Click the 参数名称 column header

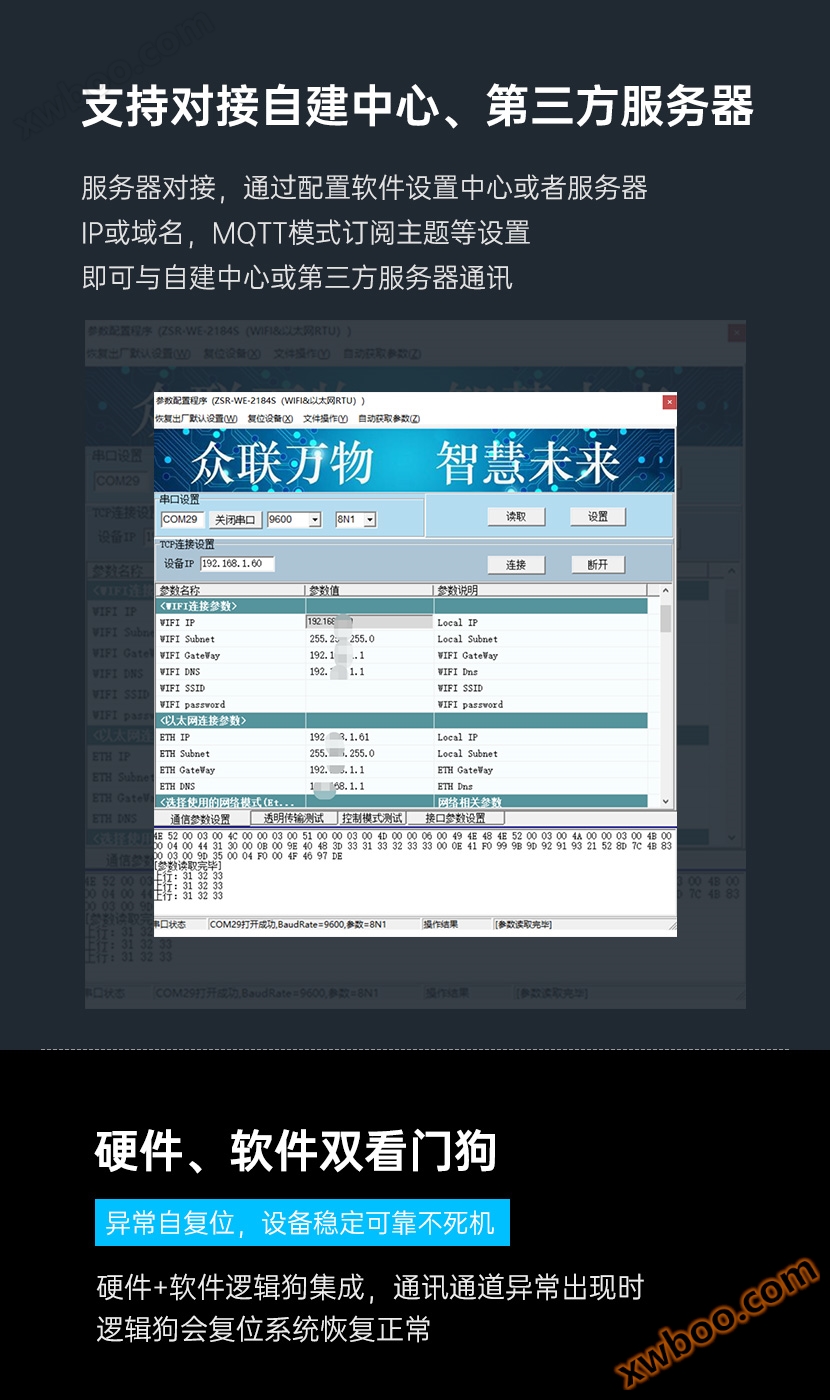click(x=230, y=591)
